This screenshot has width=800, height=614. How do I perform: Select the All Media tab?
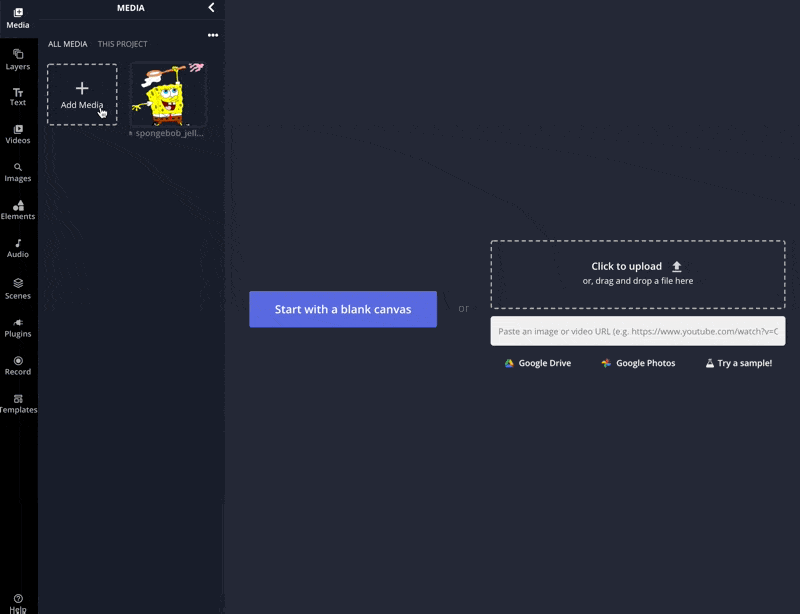(68, 44)
